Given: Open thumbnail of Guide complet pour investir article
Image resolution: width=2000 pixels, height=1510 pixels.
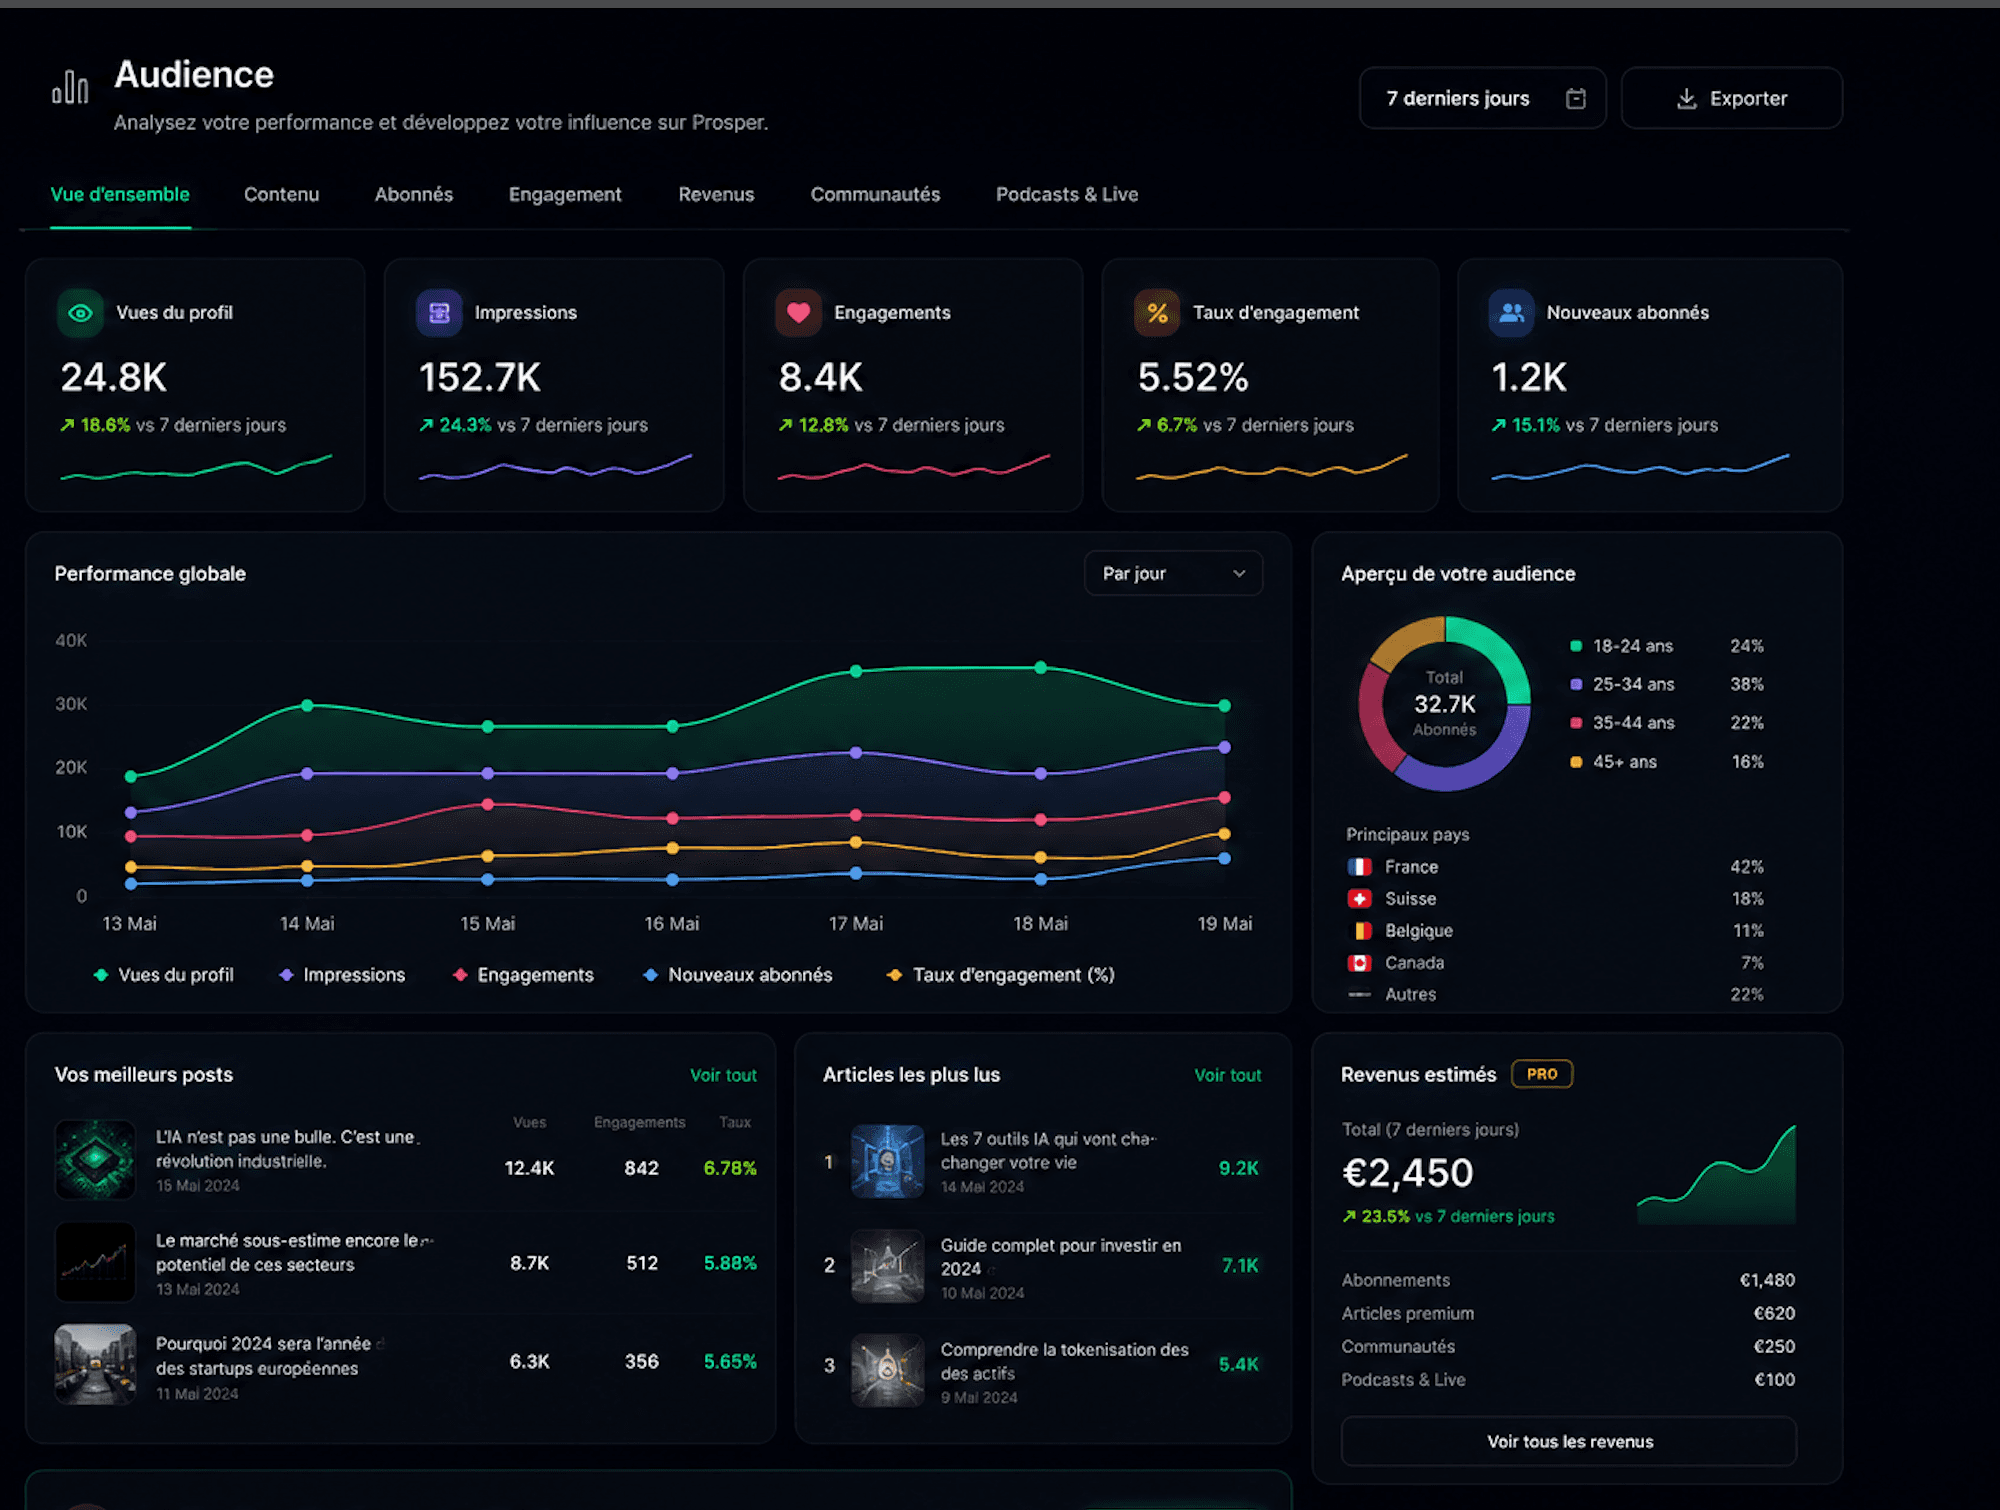Looking at the screenshot, I should coord(888,1266).
